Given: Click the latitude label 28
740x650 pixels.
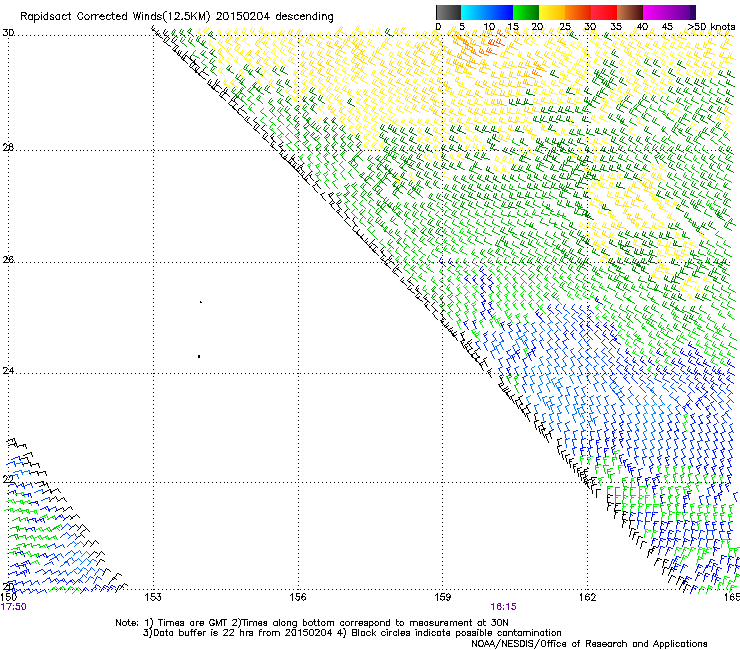Looking at the screenshot, I should point(8,147).
